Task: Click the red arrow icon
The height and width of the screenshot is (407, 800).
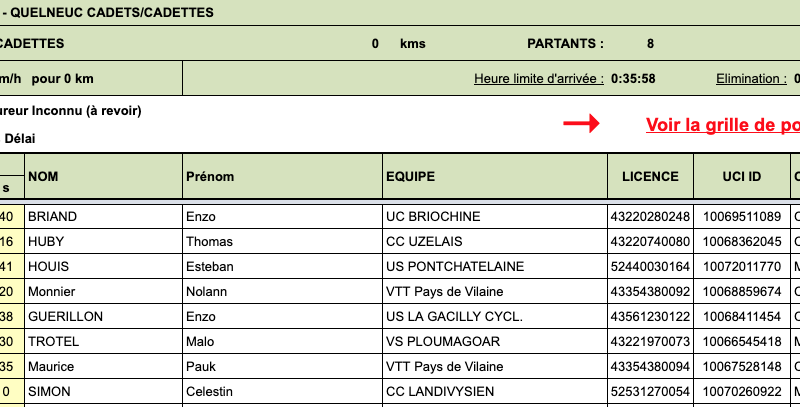Action: tap(580, 124)
